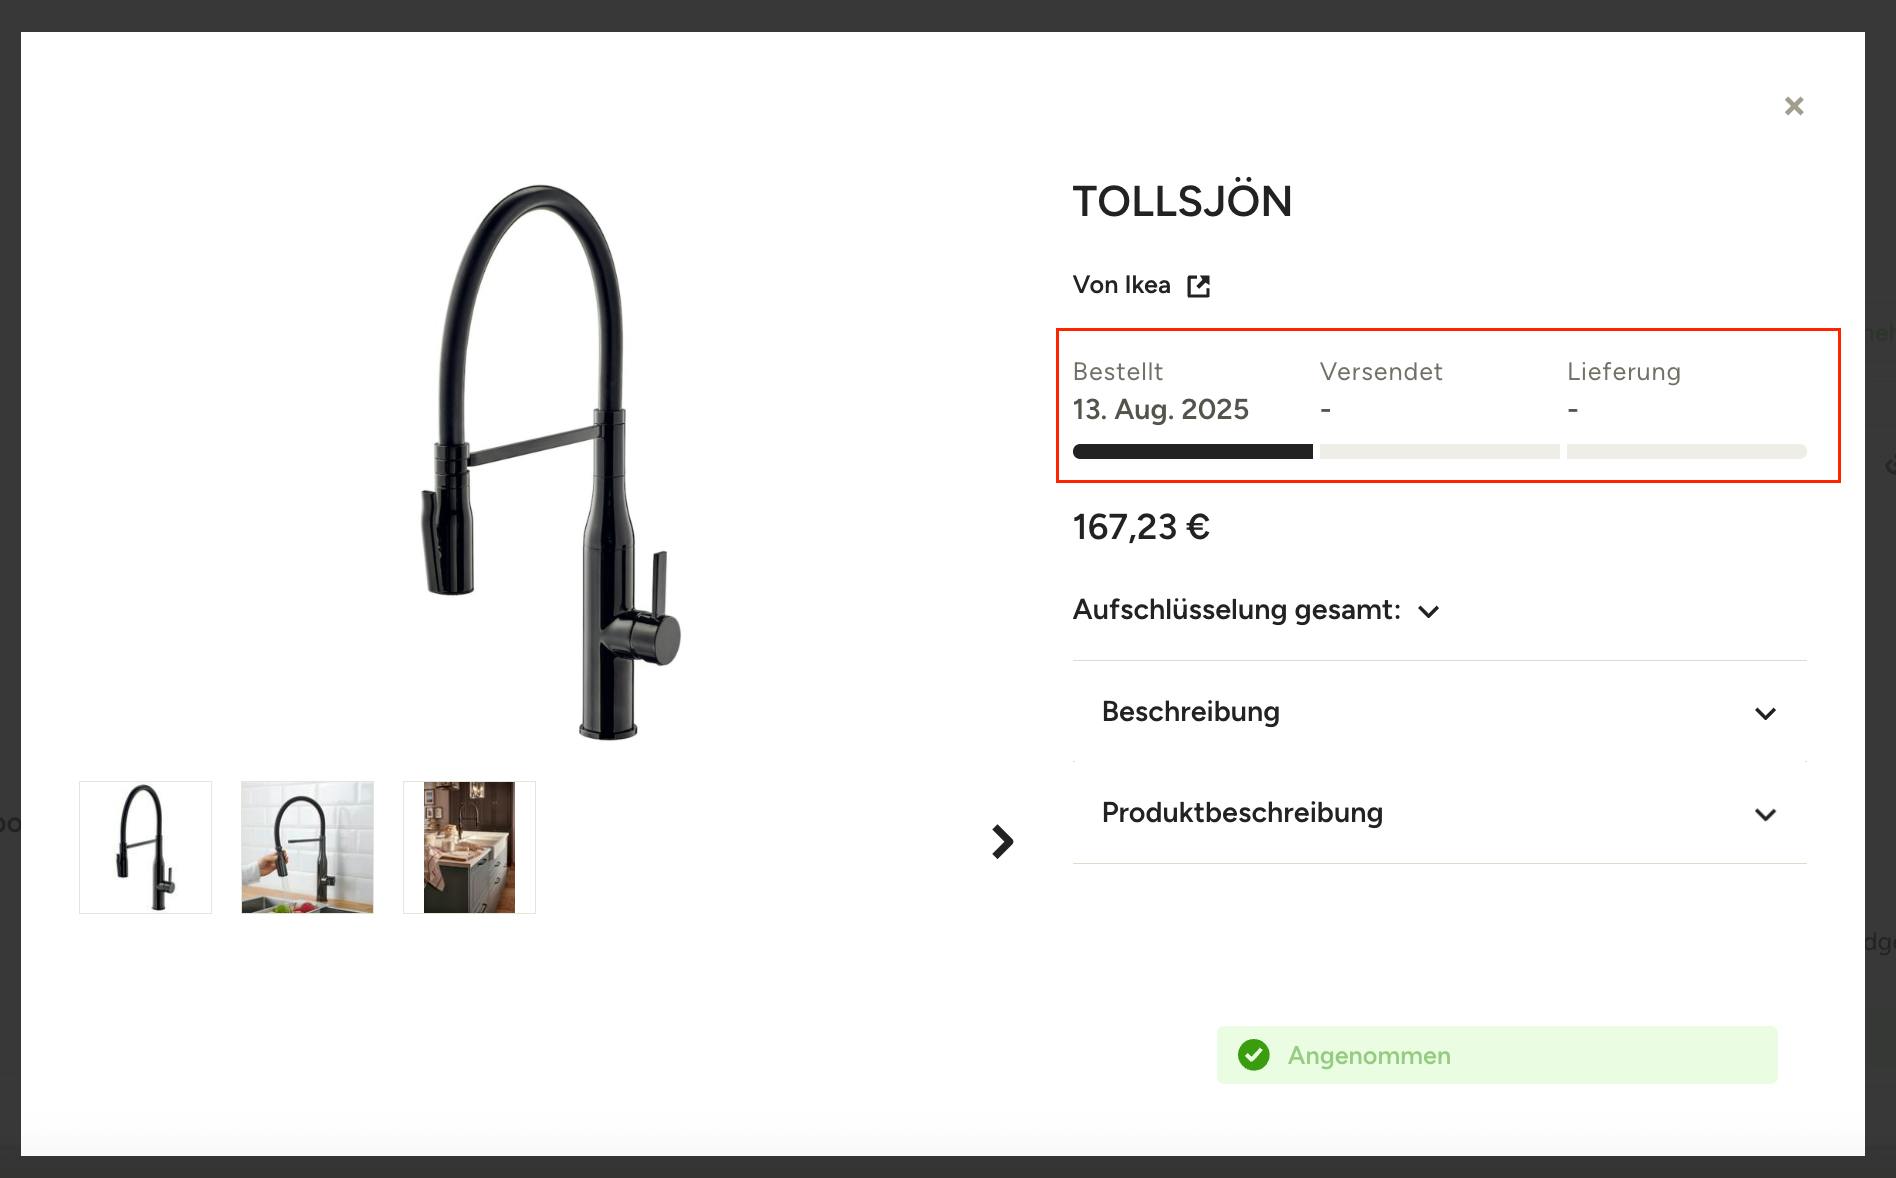
Task: Click the Produktbeschreibung heading text
Action: (x=1242, y=813)
